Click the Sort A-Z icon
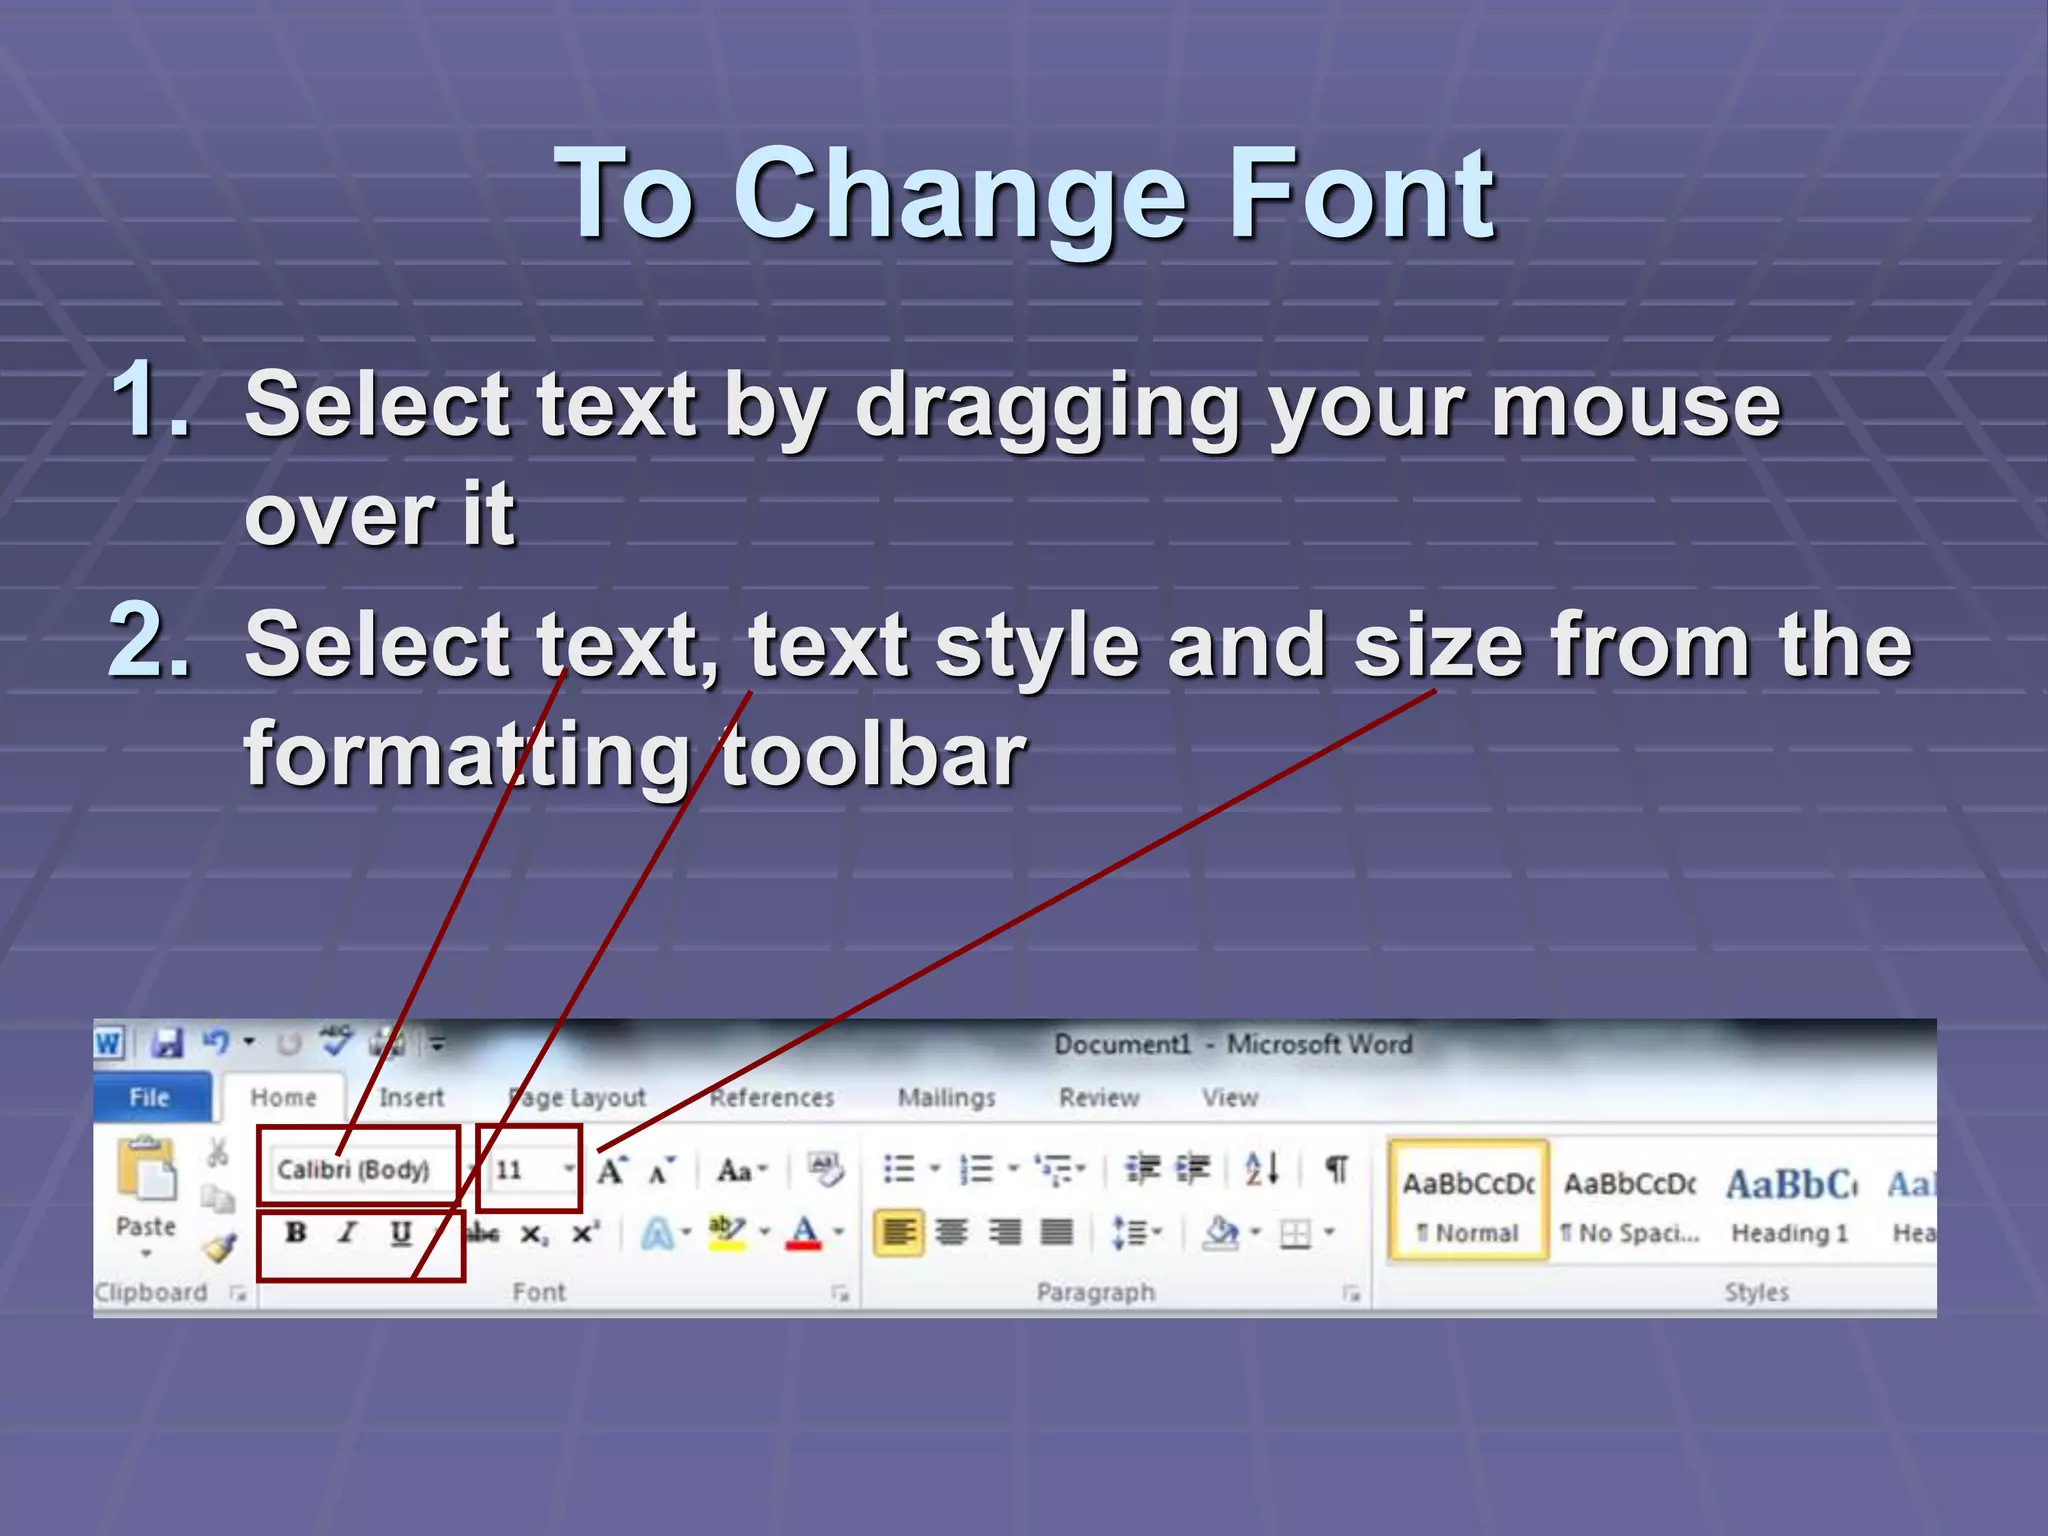 (x=1262, y=1168)
